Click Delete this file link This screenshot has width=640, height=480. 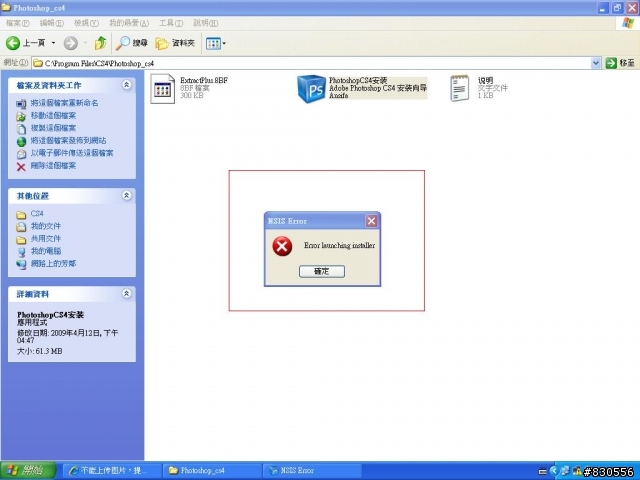(x=53, y=166)
